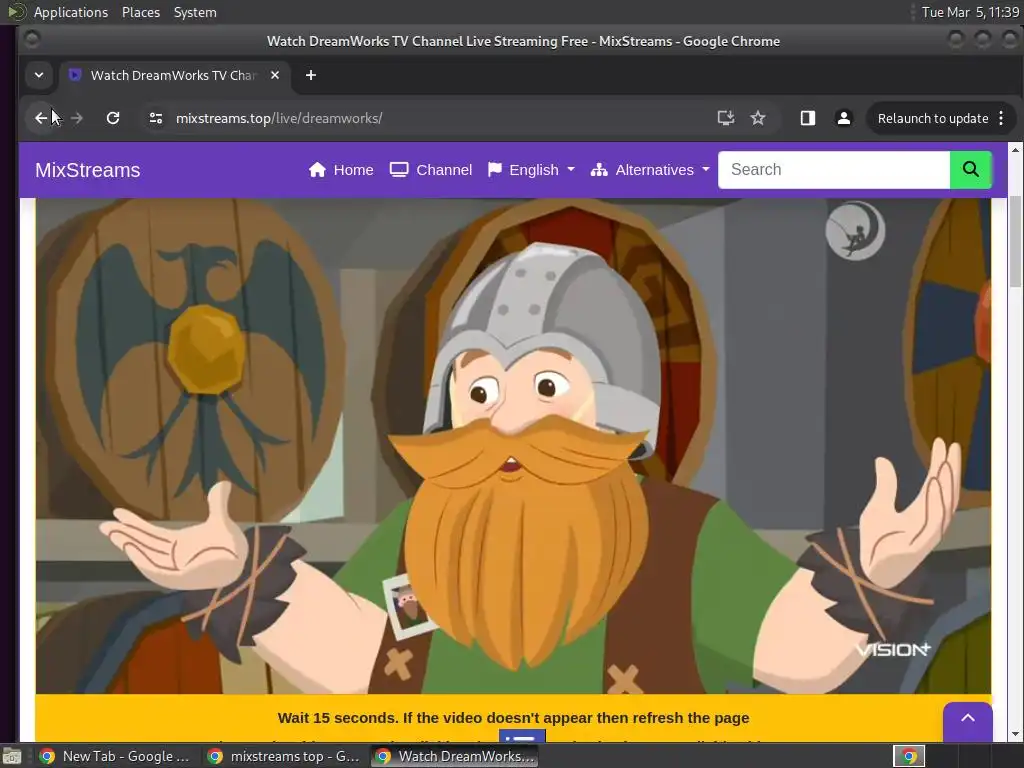Go to Home in the site navbar
1024x768 pixels.
[341, 170]
